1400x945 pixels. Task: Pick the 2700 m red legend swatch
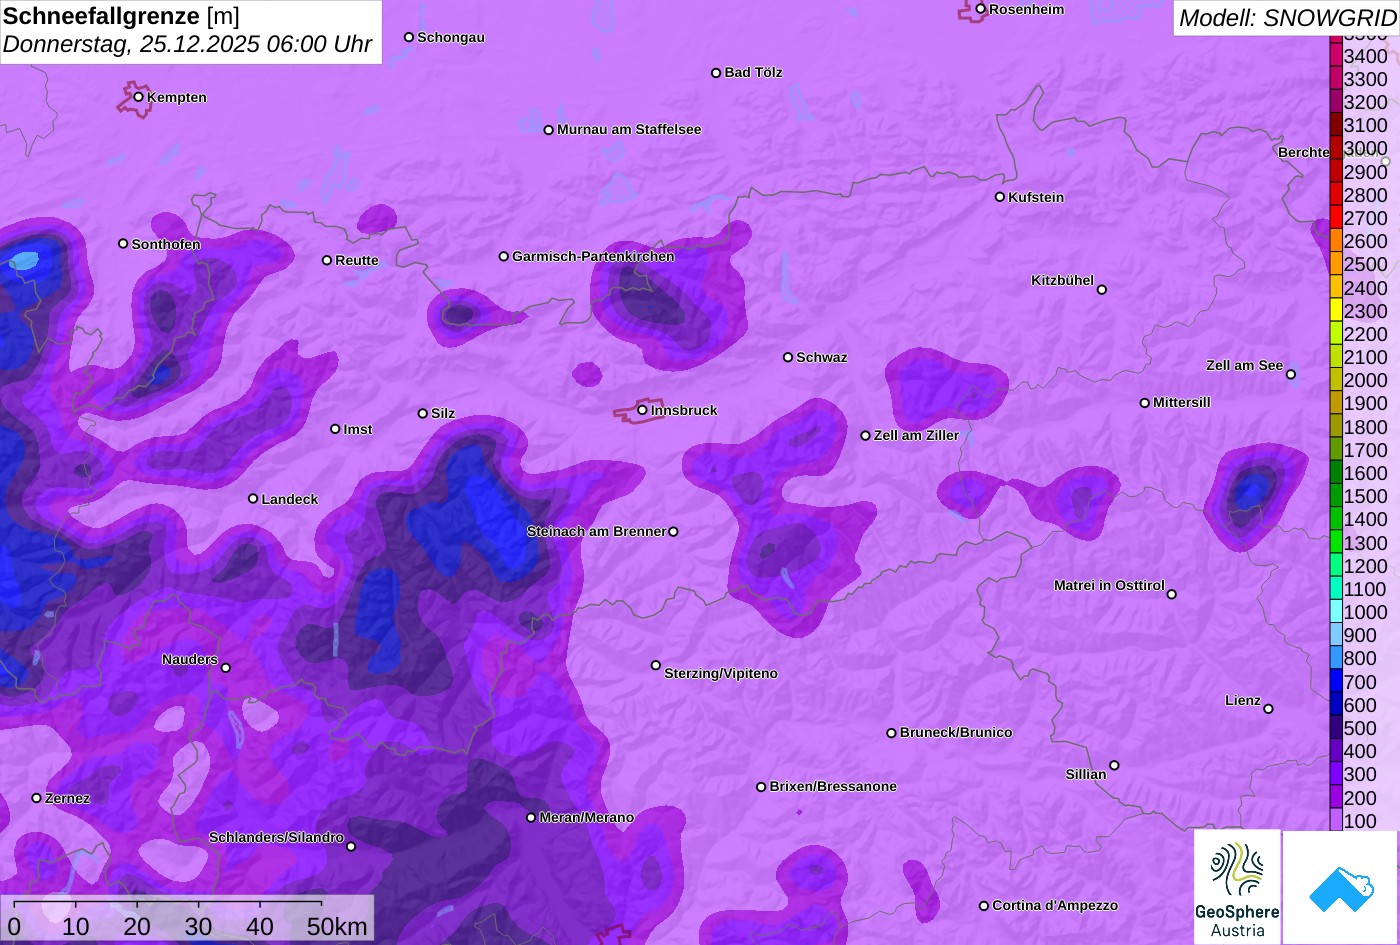click(x=1335, y=218)
